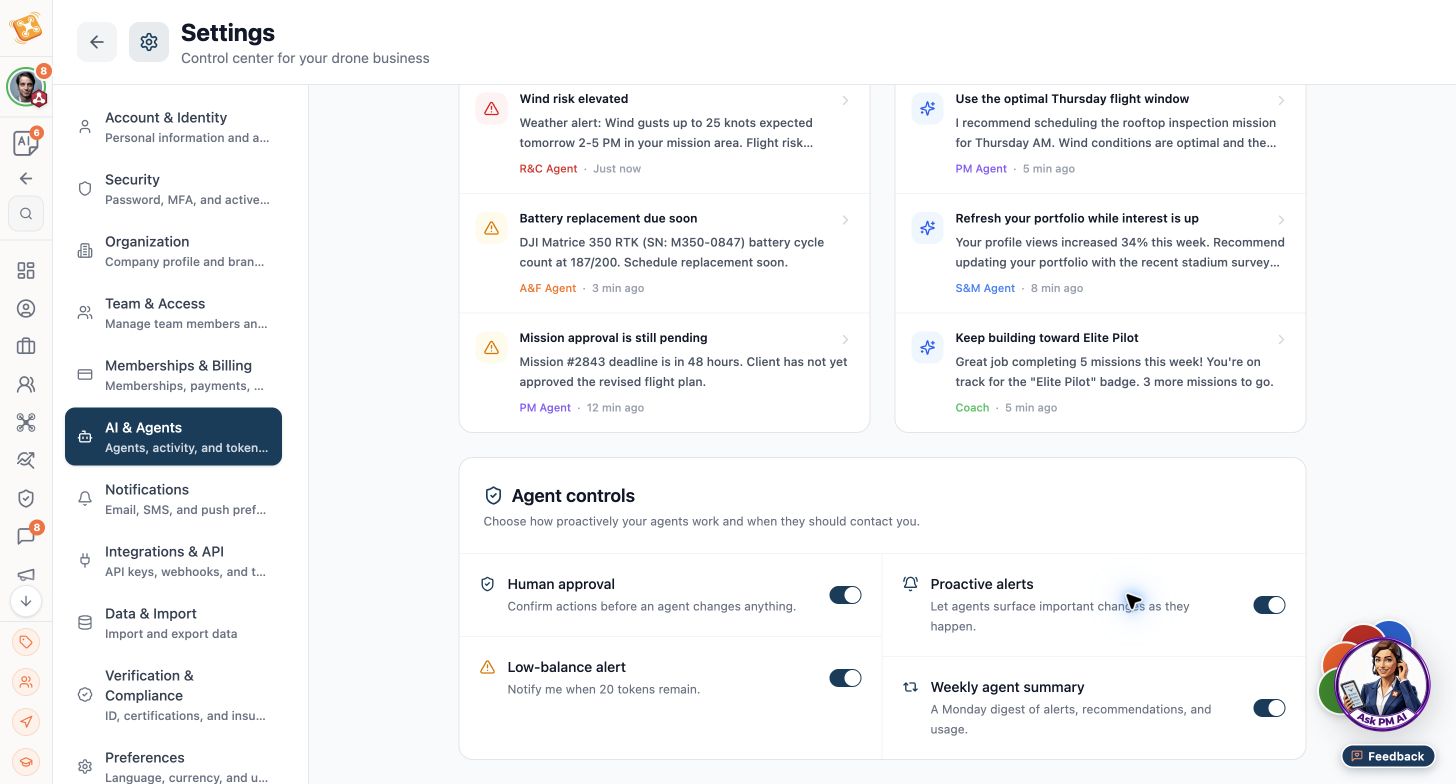Open the Ask PM AI assistant
1456x784 pixels.
1382,685
